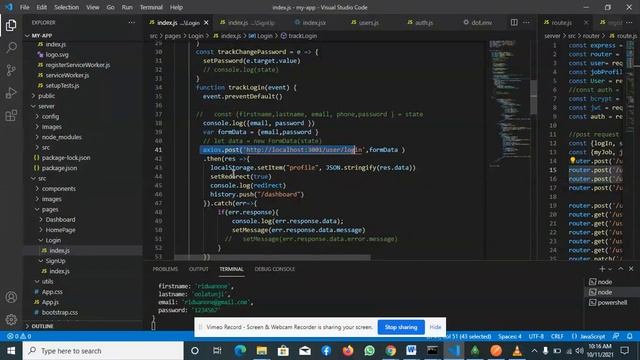
Task: Close the terminal panel
Action: tap(631, 269)
